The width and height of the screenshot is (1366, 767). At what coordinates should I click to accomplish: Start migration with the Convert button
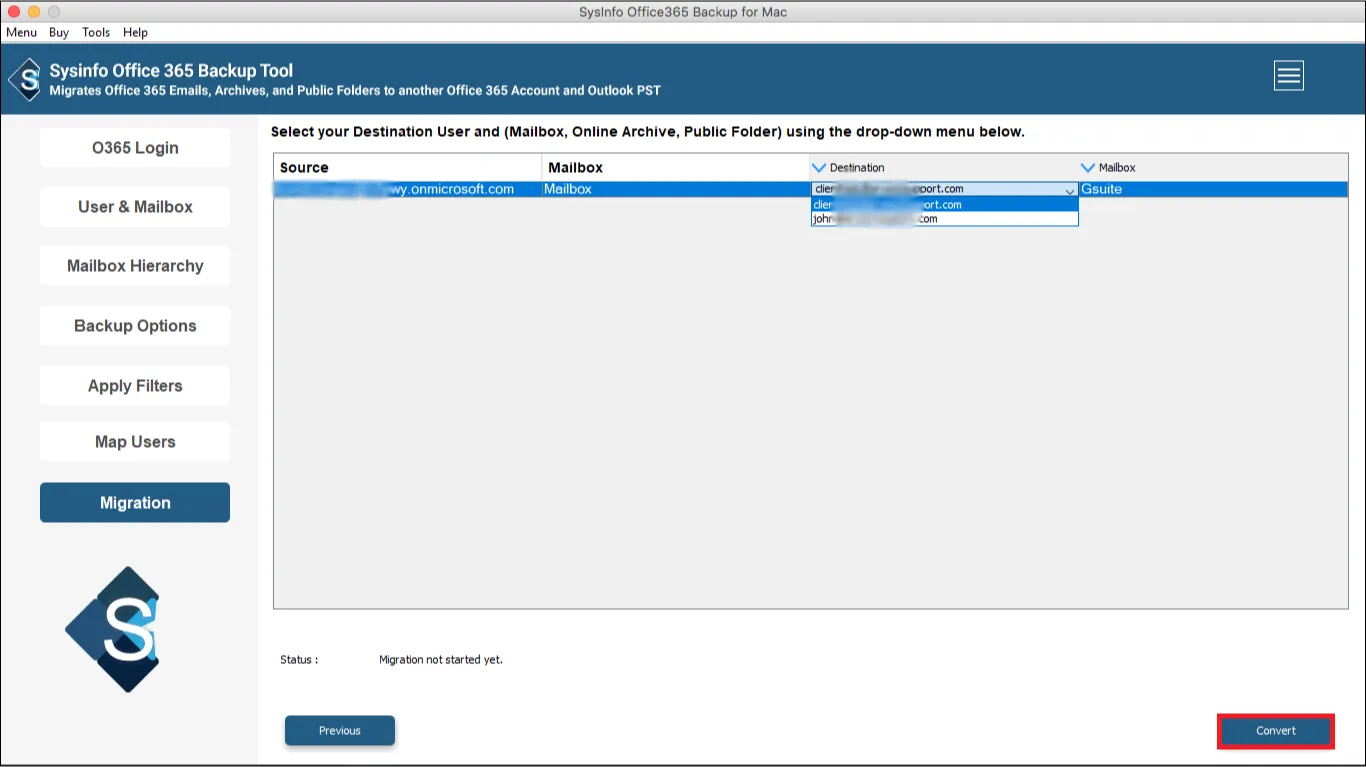[1276, 731]
